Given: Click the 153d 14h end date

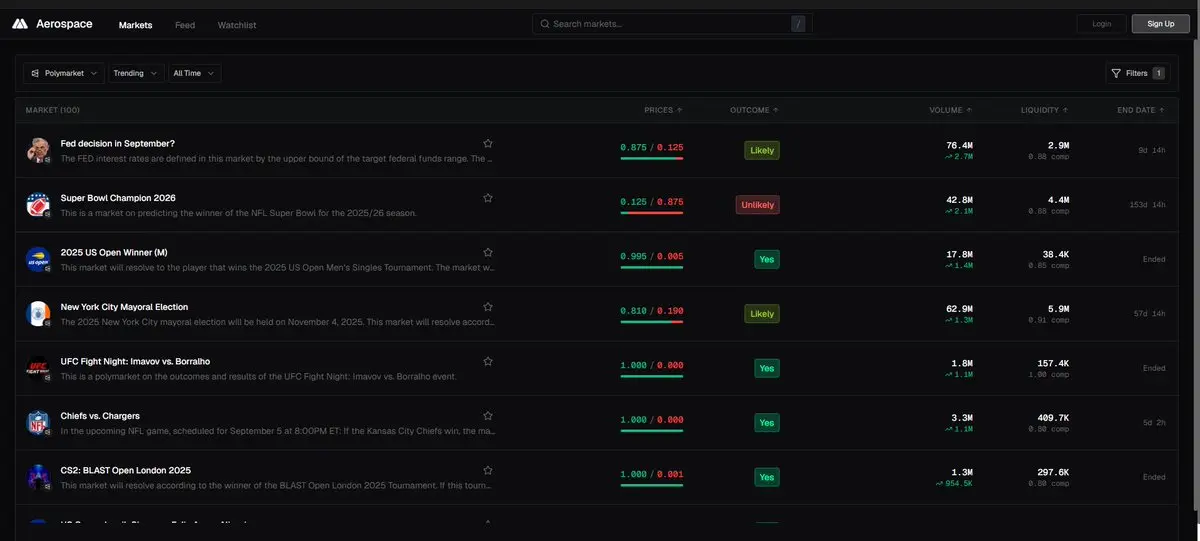Looking at the screenshot, I should click(1148, 205).
